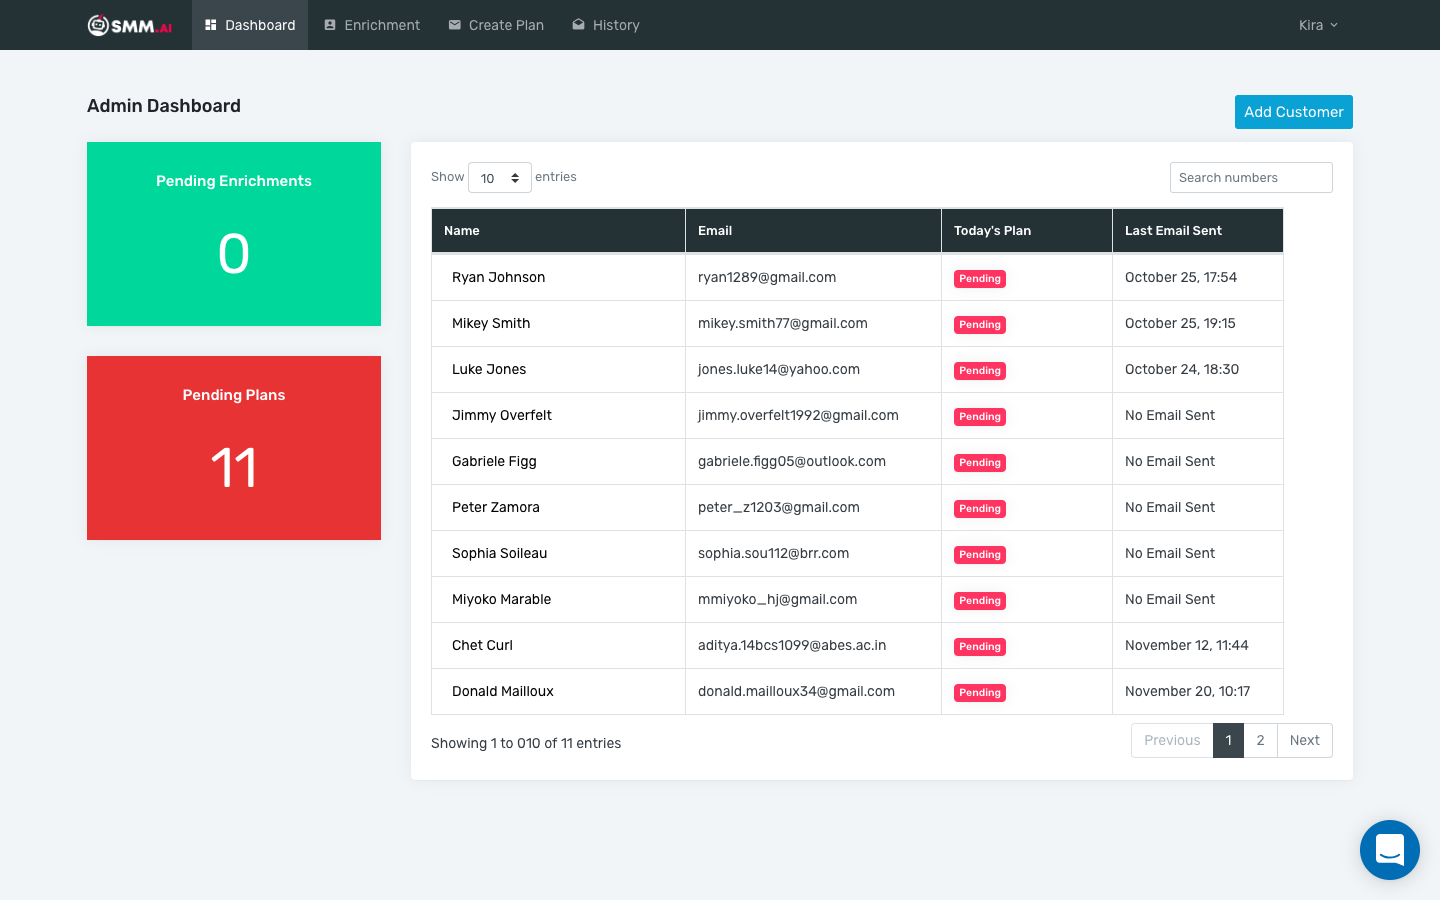The image size is (1440, 900).
Task: Click Pending badge in Chet Curl row
Action: [980, 647]
